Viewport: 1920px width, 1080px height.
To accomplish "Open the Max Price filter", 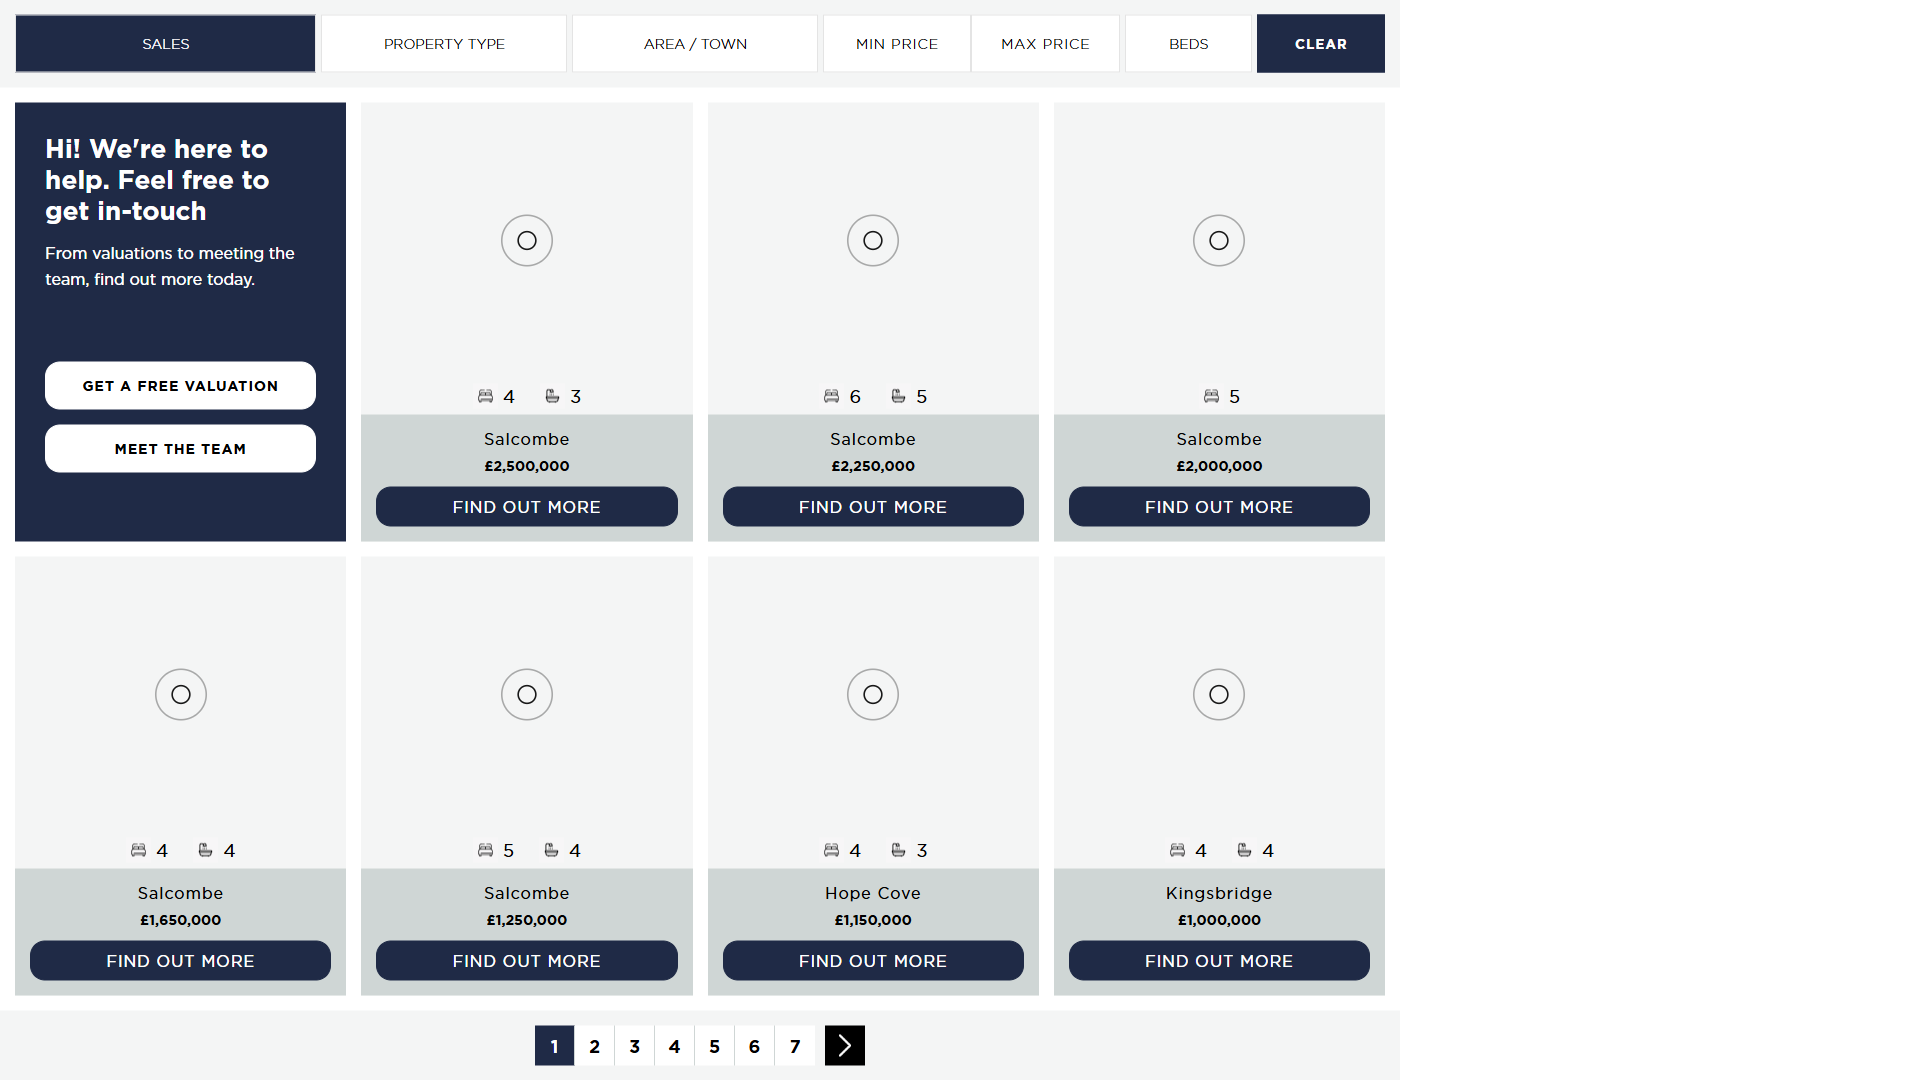I will [x=1045, y=44].
